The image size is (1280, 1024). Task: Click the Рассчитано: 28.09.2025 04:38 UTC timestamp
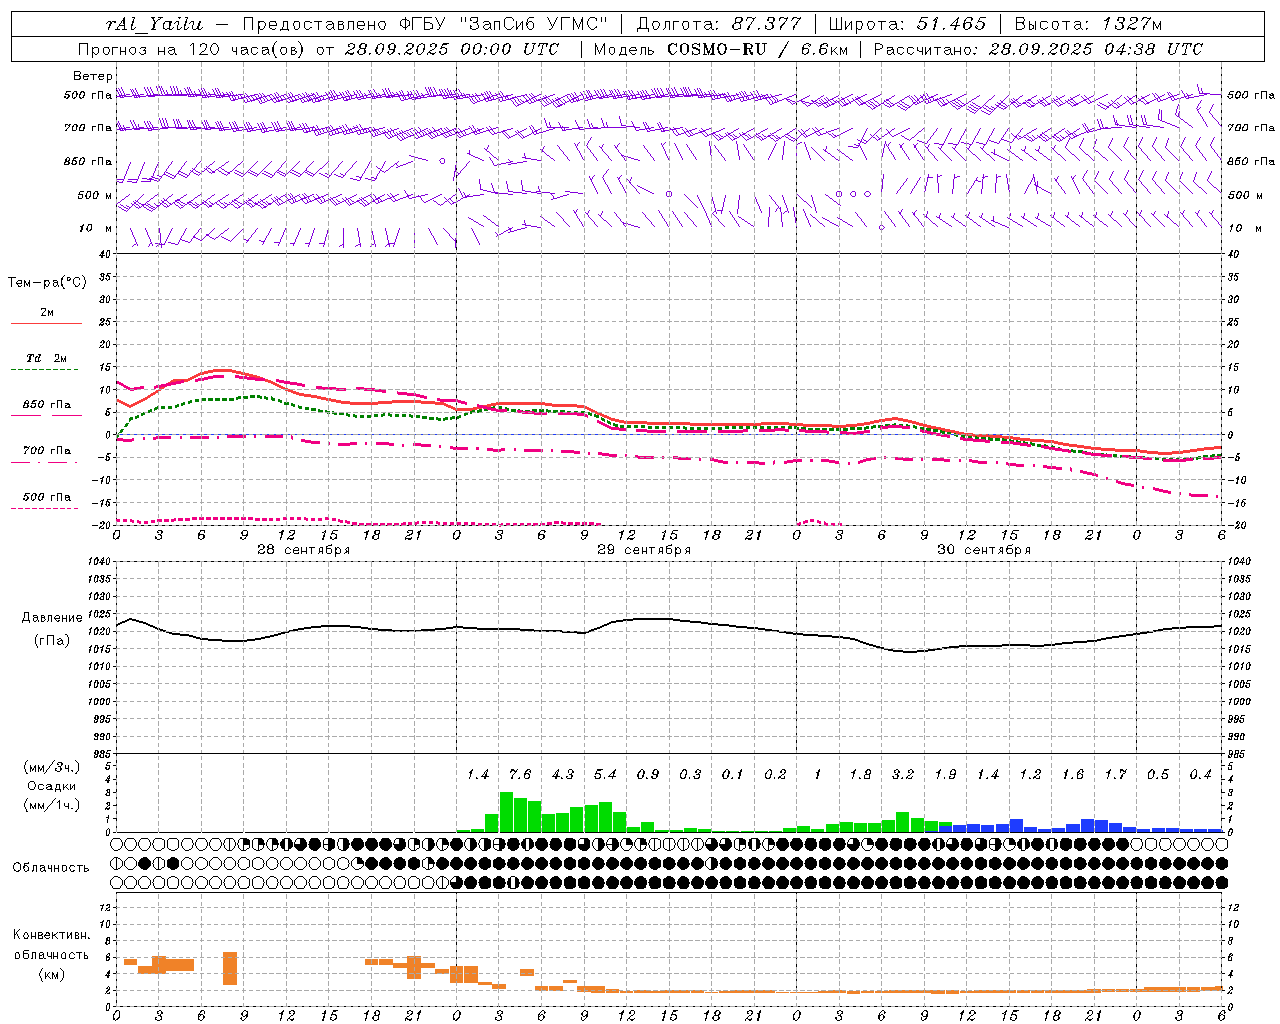[x=1038, y=49]
